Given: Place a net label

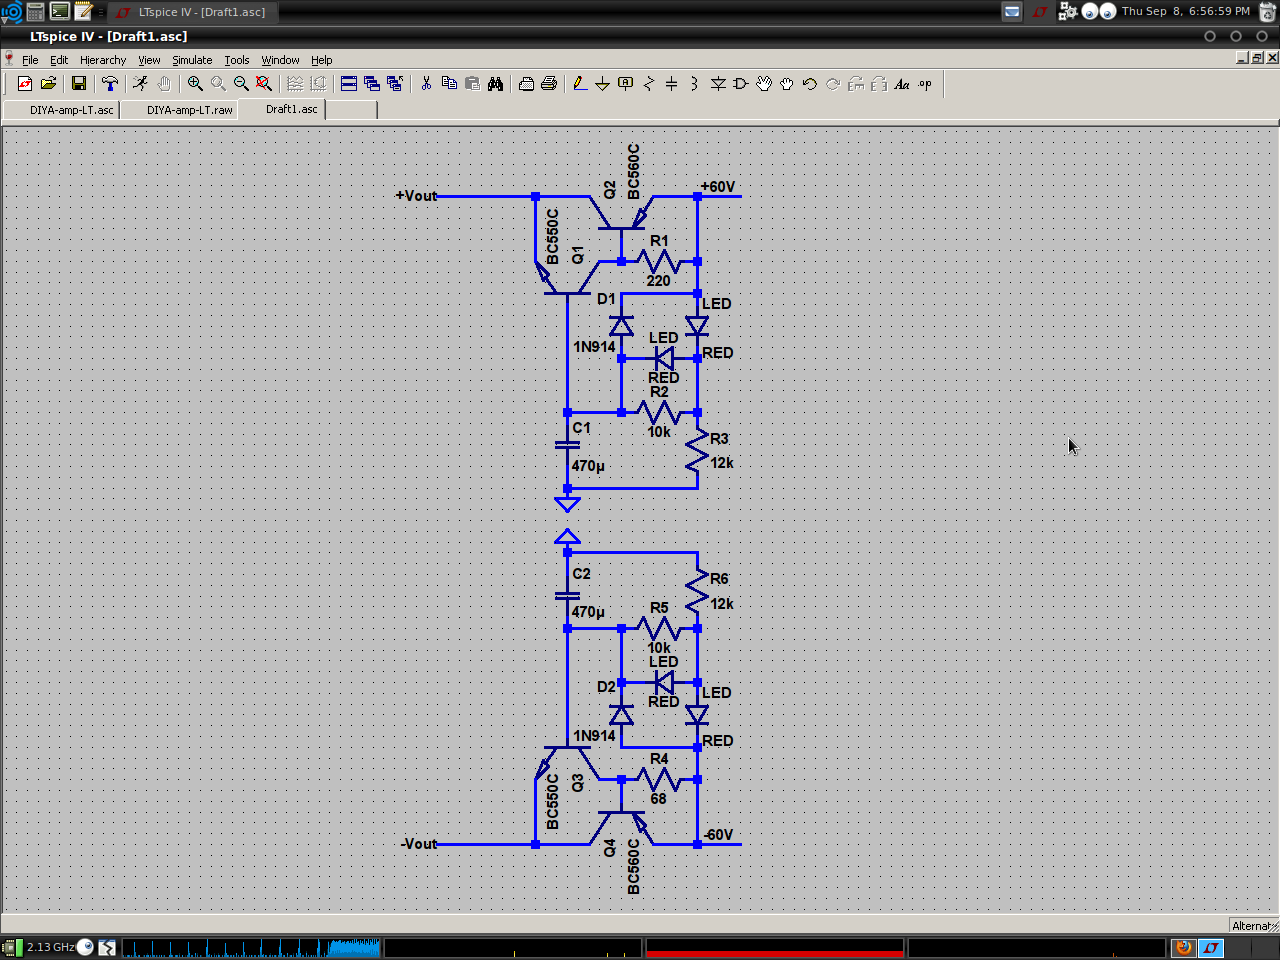Looking at the screenshot, I should (626, 84).
